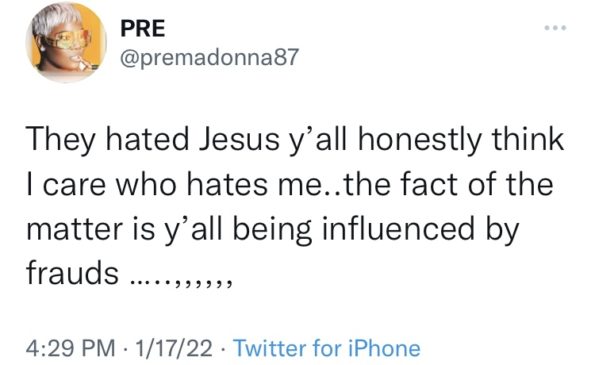
Task: Click the Twitter for iPhone source link
Action: [327, 348]
